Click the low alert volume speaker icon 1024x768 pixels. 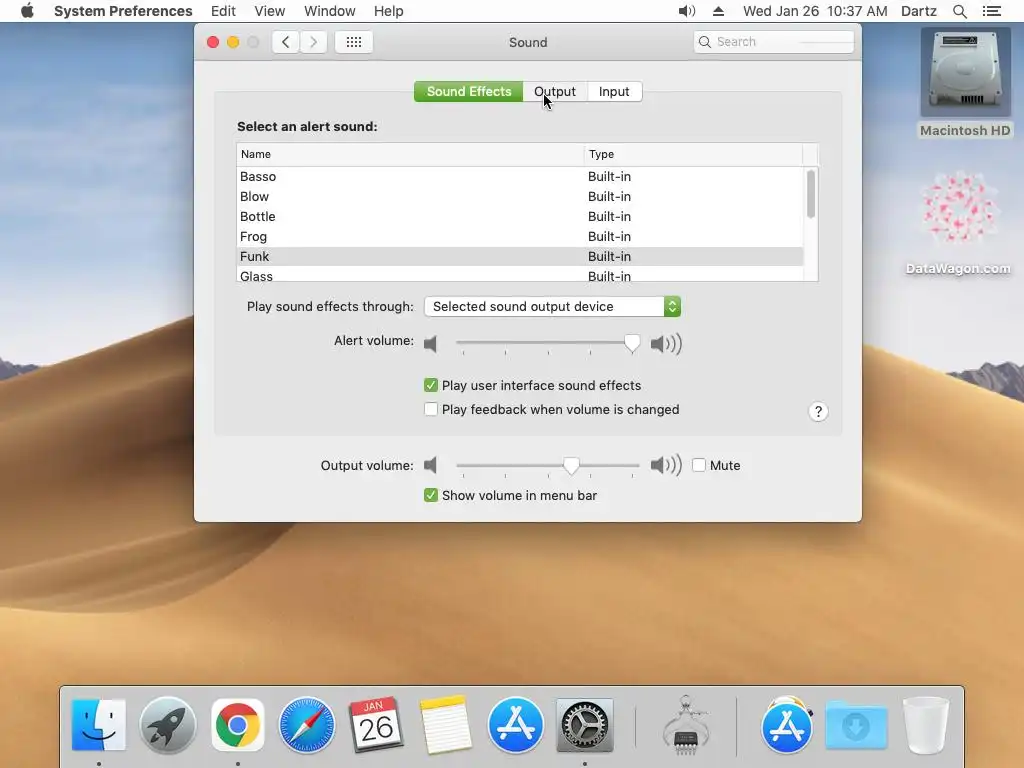point(430,344)
